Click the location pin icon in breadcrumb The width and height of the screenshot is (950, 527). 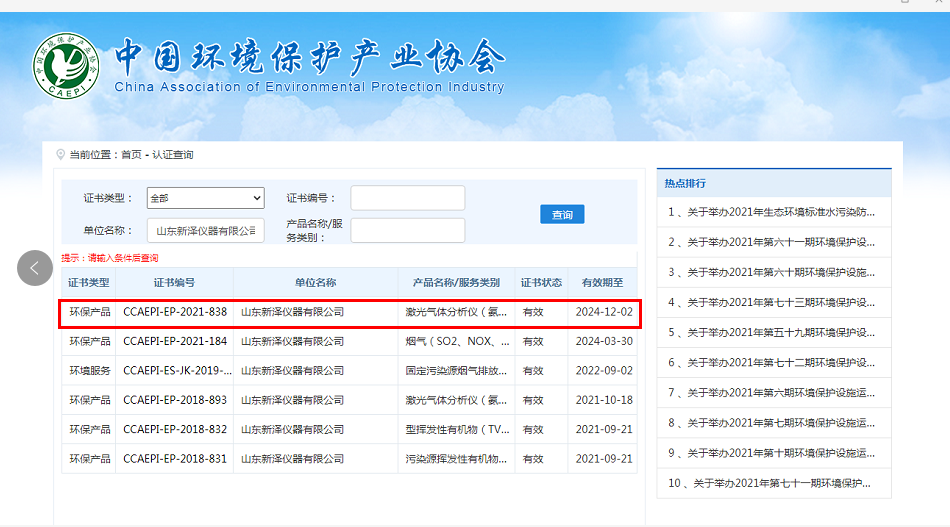click(x=61, y=155)
